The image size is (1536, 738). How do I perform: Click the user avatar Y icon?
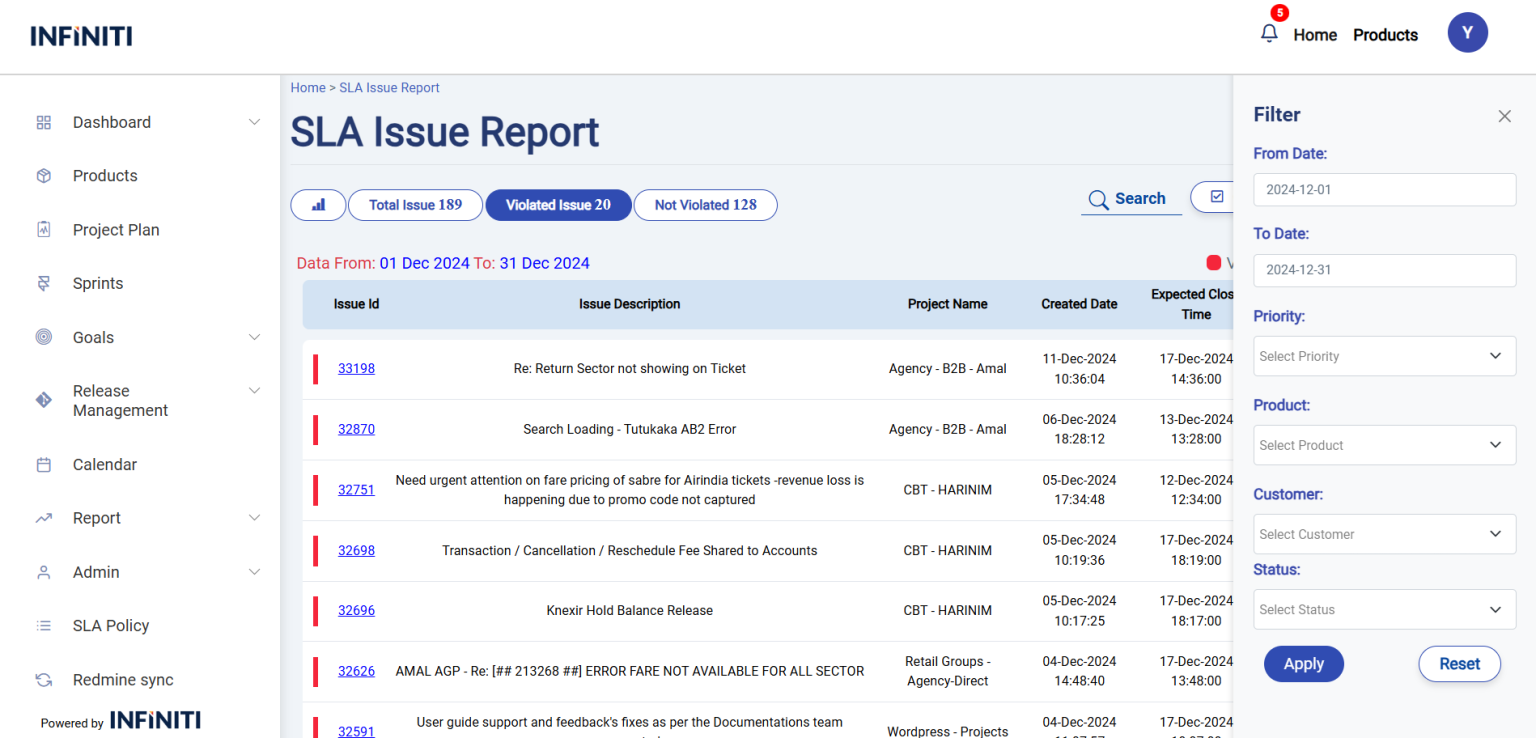click(x=1467, y=33)
